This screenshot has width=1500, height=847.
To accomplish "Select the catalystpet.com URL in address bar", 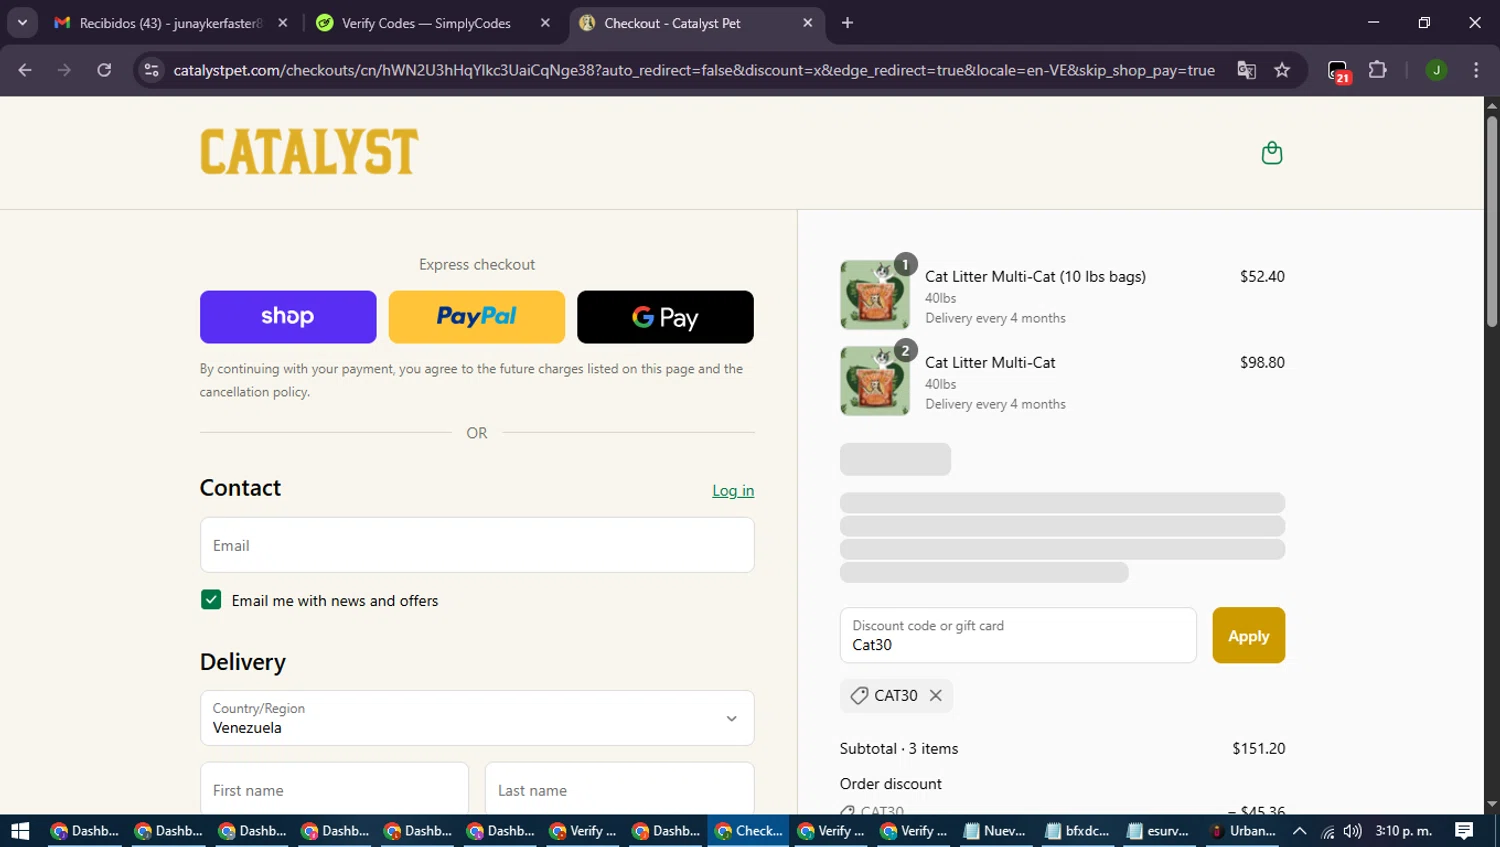I will [x=694, y=70].
